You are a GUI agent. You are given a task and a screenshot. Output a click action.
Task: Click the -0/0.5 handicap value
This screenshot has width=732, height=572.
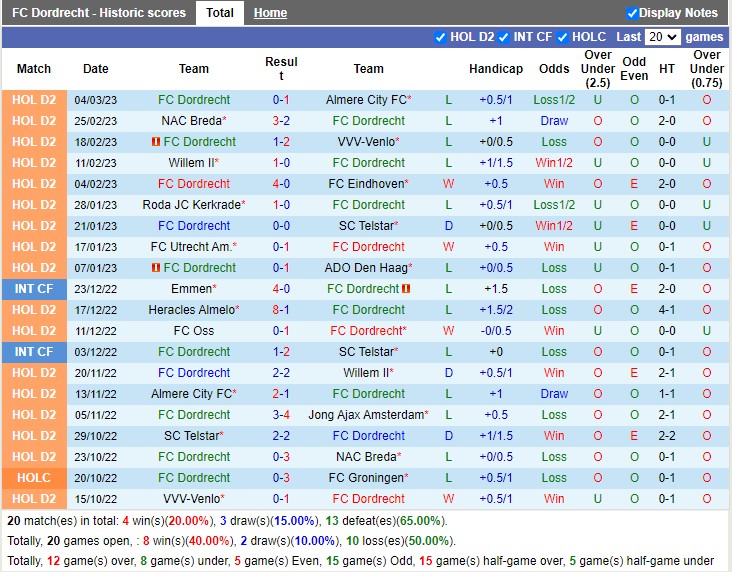pos(496,331)
